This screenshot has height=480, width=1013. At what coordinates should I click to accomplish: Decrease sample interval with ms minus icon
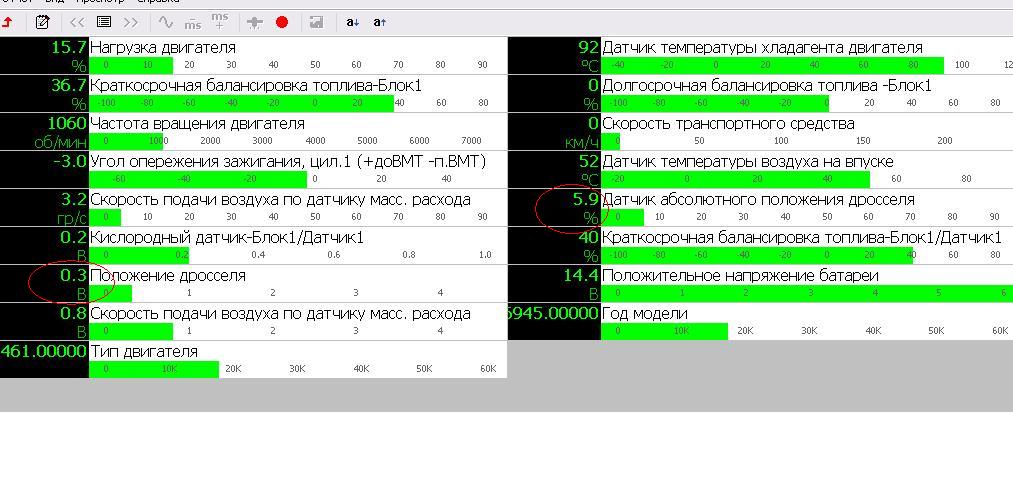(193, 23)
